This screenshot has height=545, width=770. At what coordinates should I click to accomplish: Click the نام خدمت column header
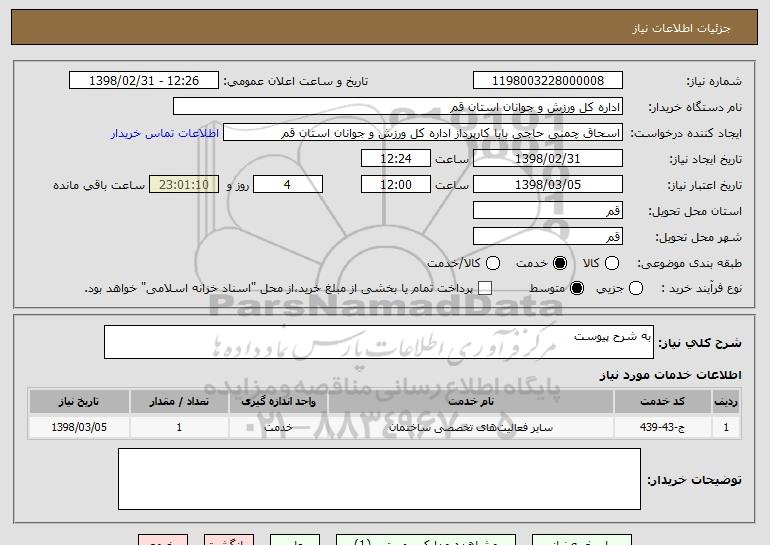pos(470,402)
